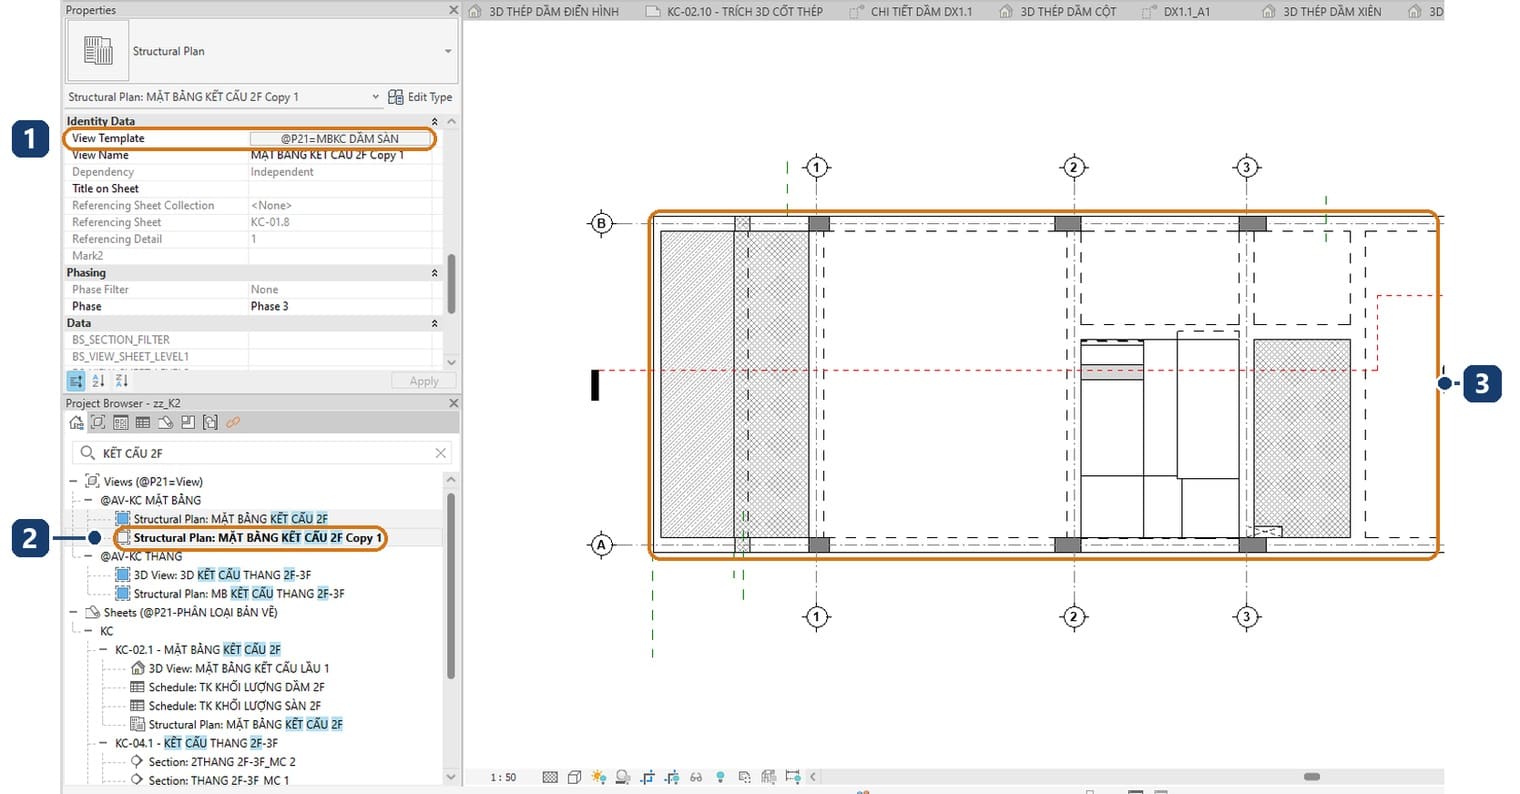Click the View Name property value

[340, 155]
